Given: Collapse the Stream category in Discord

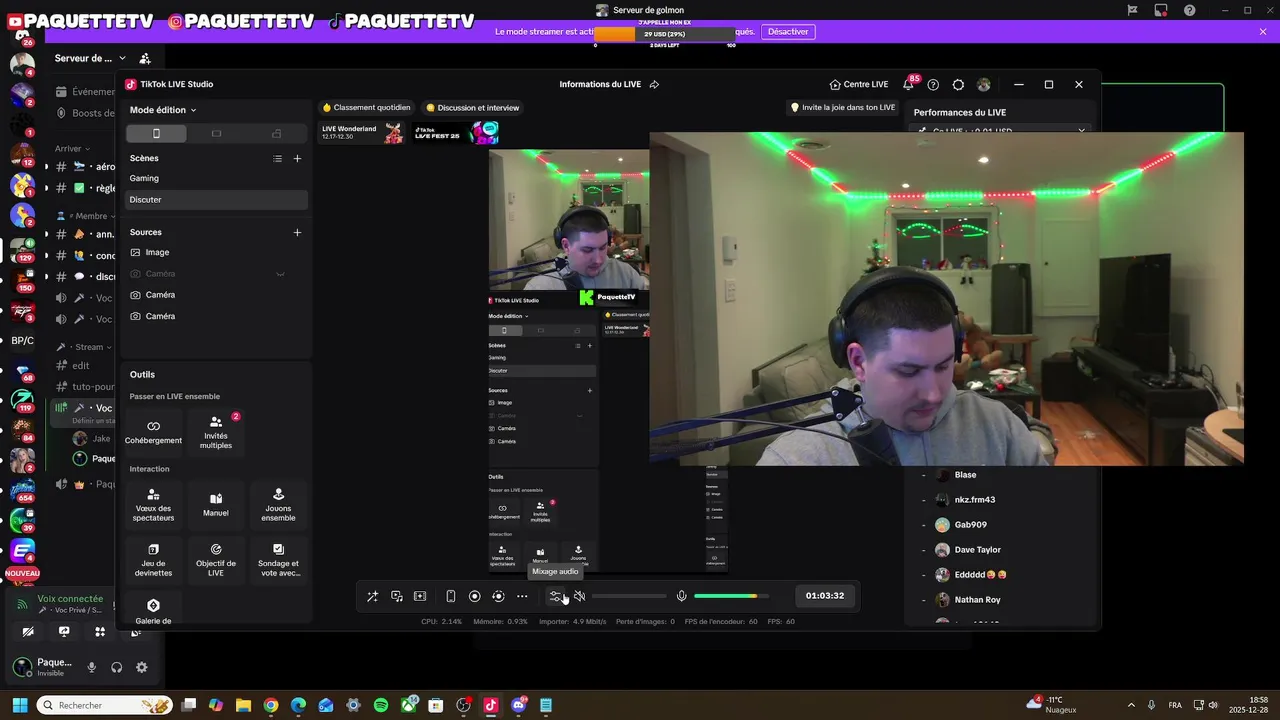Looking at the screenshot, I should pos(85,347).
